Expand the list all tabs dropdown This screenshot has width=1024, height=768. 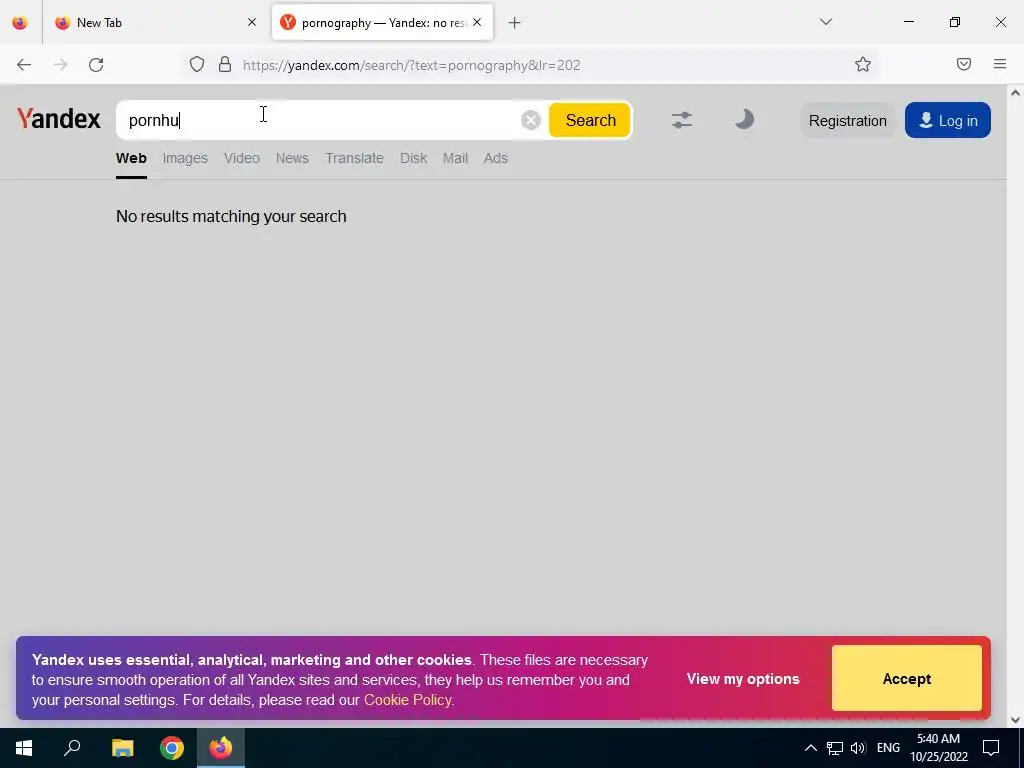click(825, 22)
